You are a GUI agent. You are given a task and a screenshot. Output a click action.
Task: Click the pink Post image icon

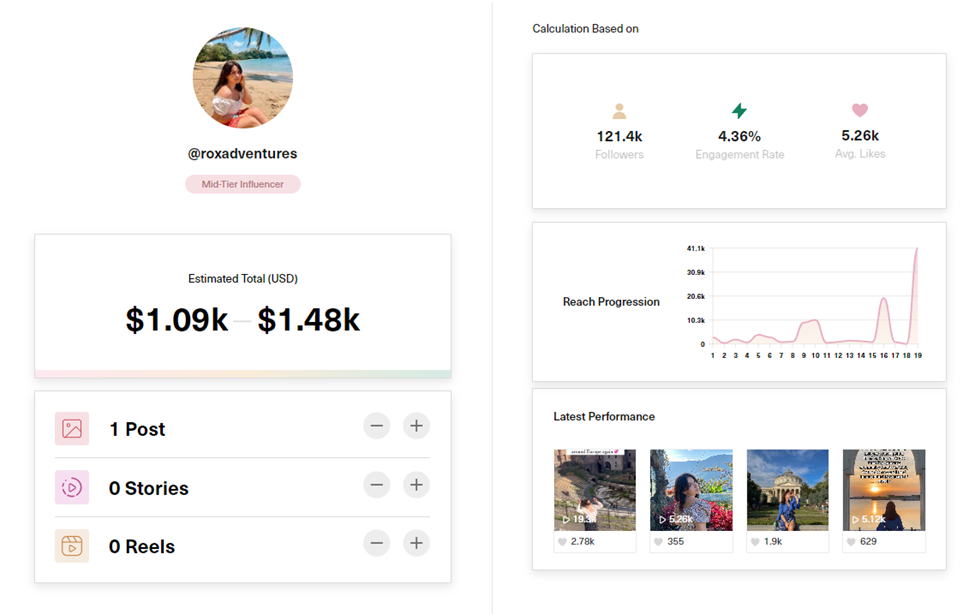(x=72, y=429)
